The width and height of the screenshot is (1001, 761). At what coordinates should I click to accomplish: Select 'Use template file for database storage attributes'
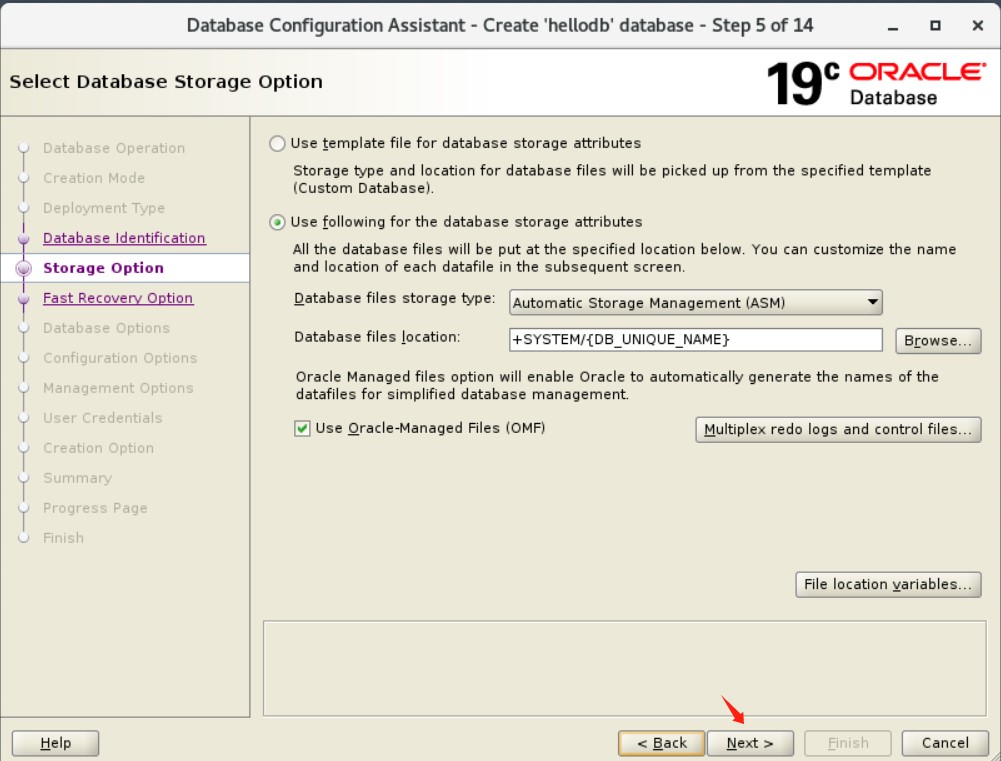point(277,143)
